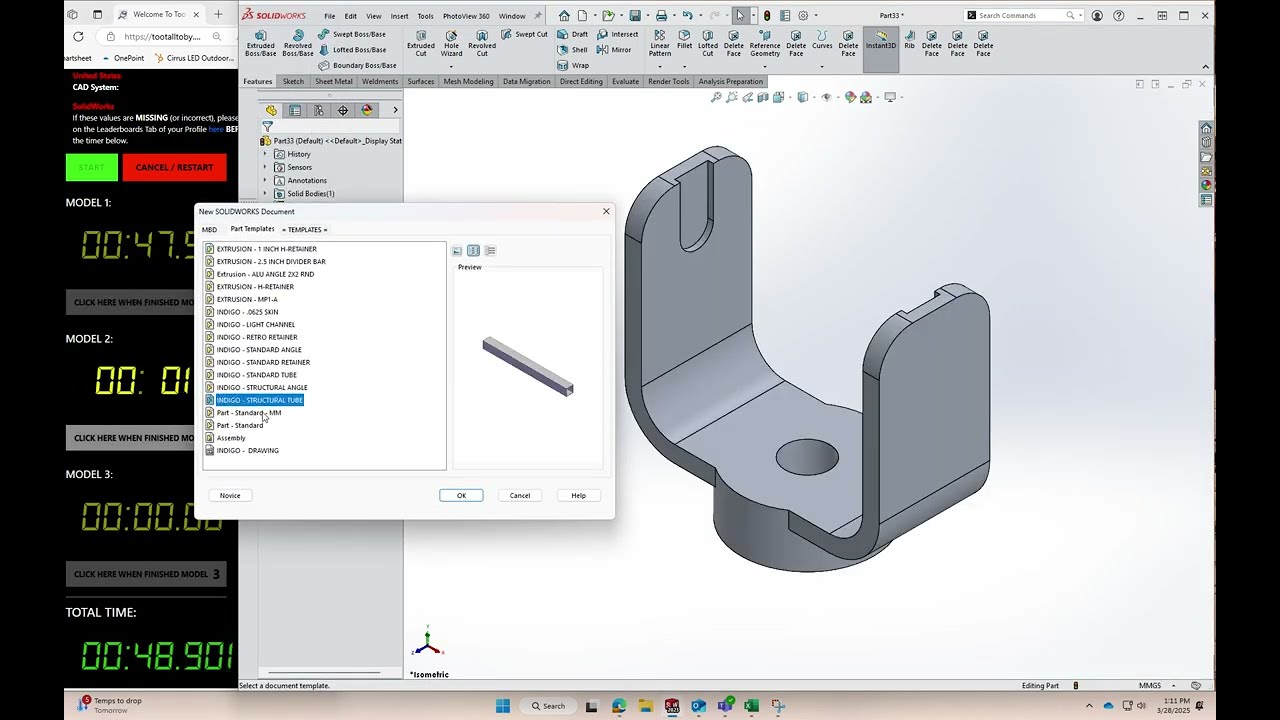This screenshot has height=720, width=1280.
Task: Open the Insert menu
Action: coord(399,16)
